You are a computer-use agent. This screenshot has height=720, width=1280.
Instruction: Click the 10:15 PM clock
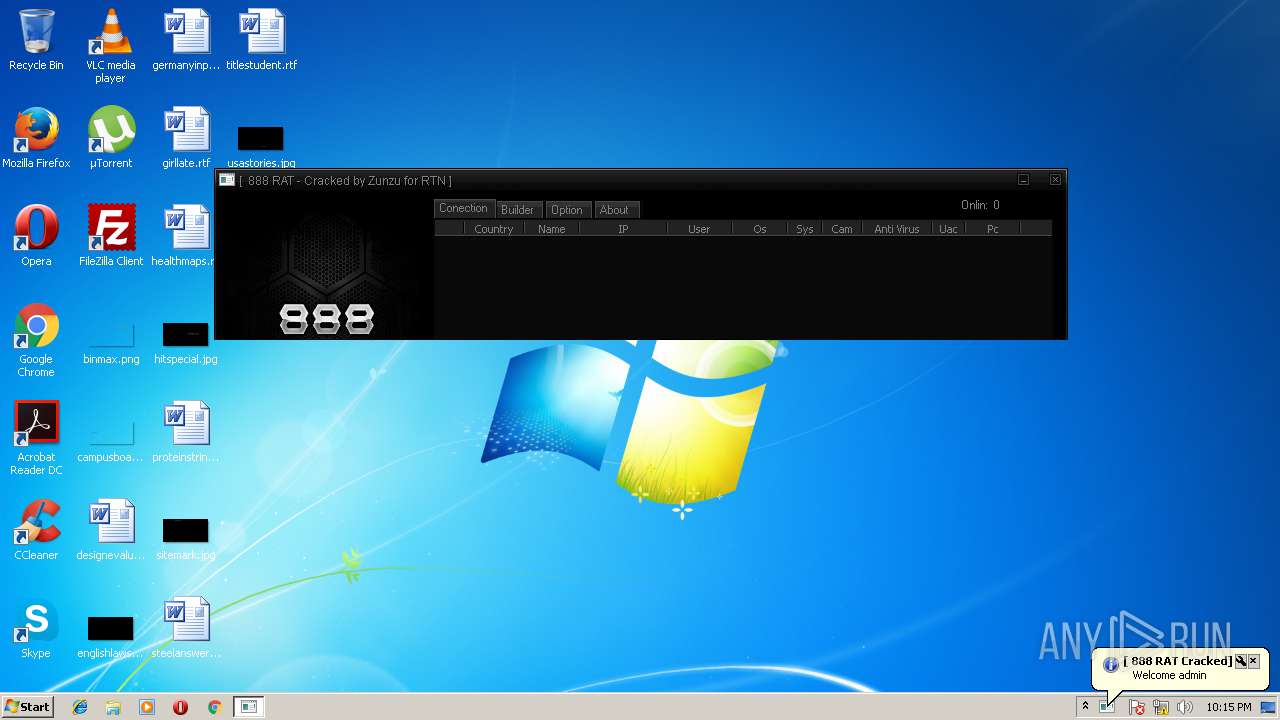tap(1228, 707)
